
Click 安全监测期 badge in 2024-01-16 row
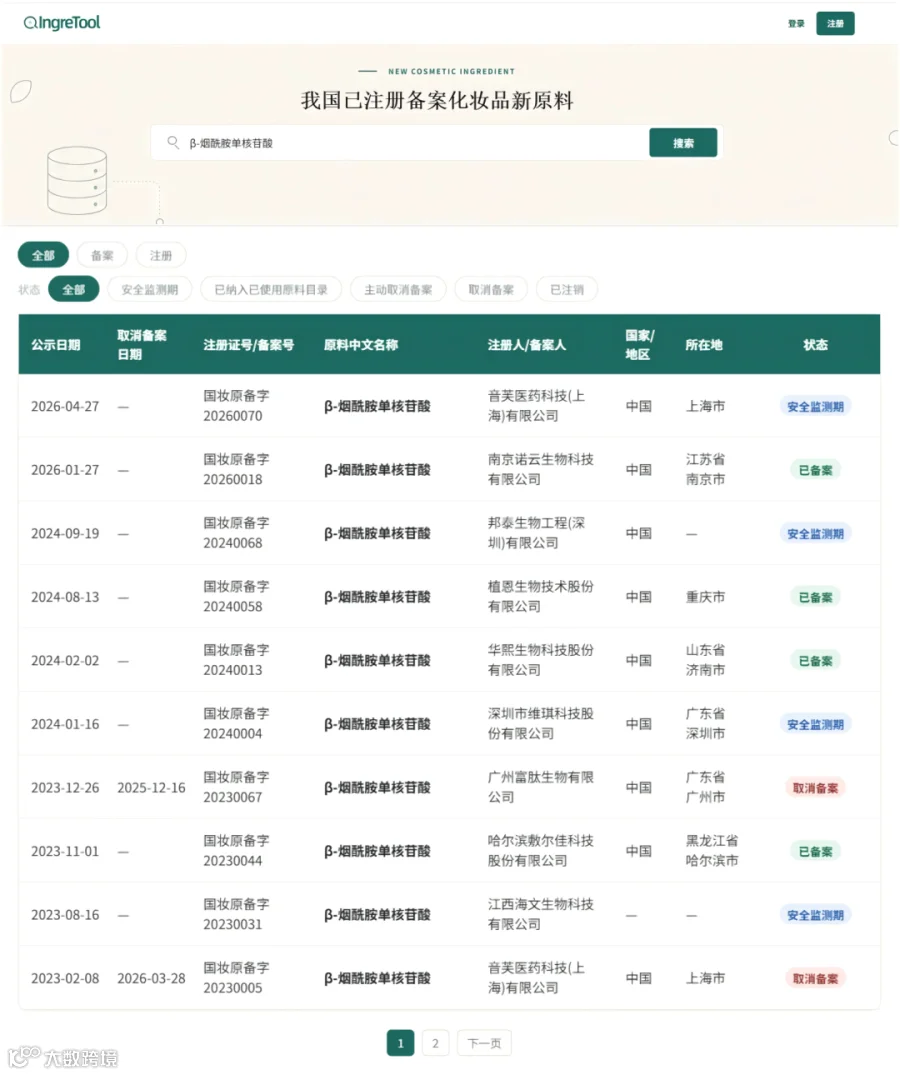[815, 724]
